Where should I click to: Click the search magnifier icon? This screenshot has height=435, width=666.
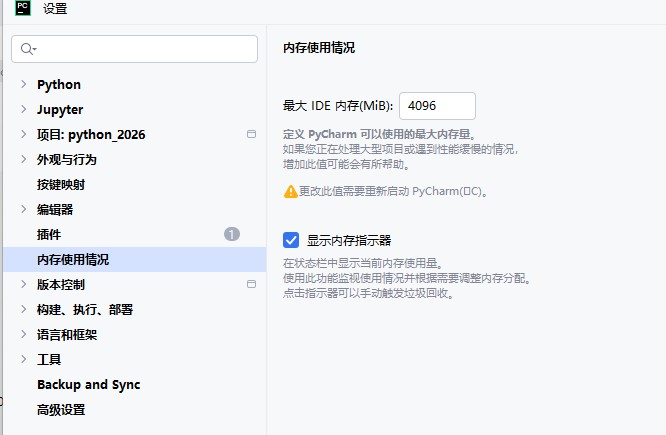(x=27, y=49)
